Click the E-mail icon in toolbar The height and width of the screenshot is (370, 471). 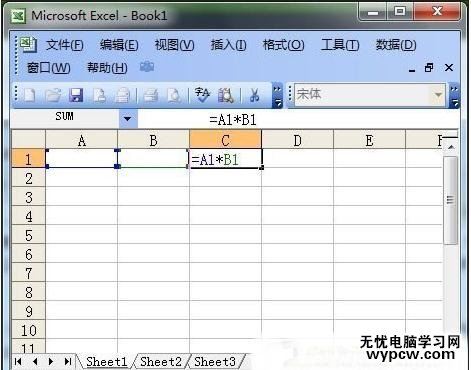click(123, 96)
